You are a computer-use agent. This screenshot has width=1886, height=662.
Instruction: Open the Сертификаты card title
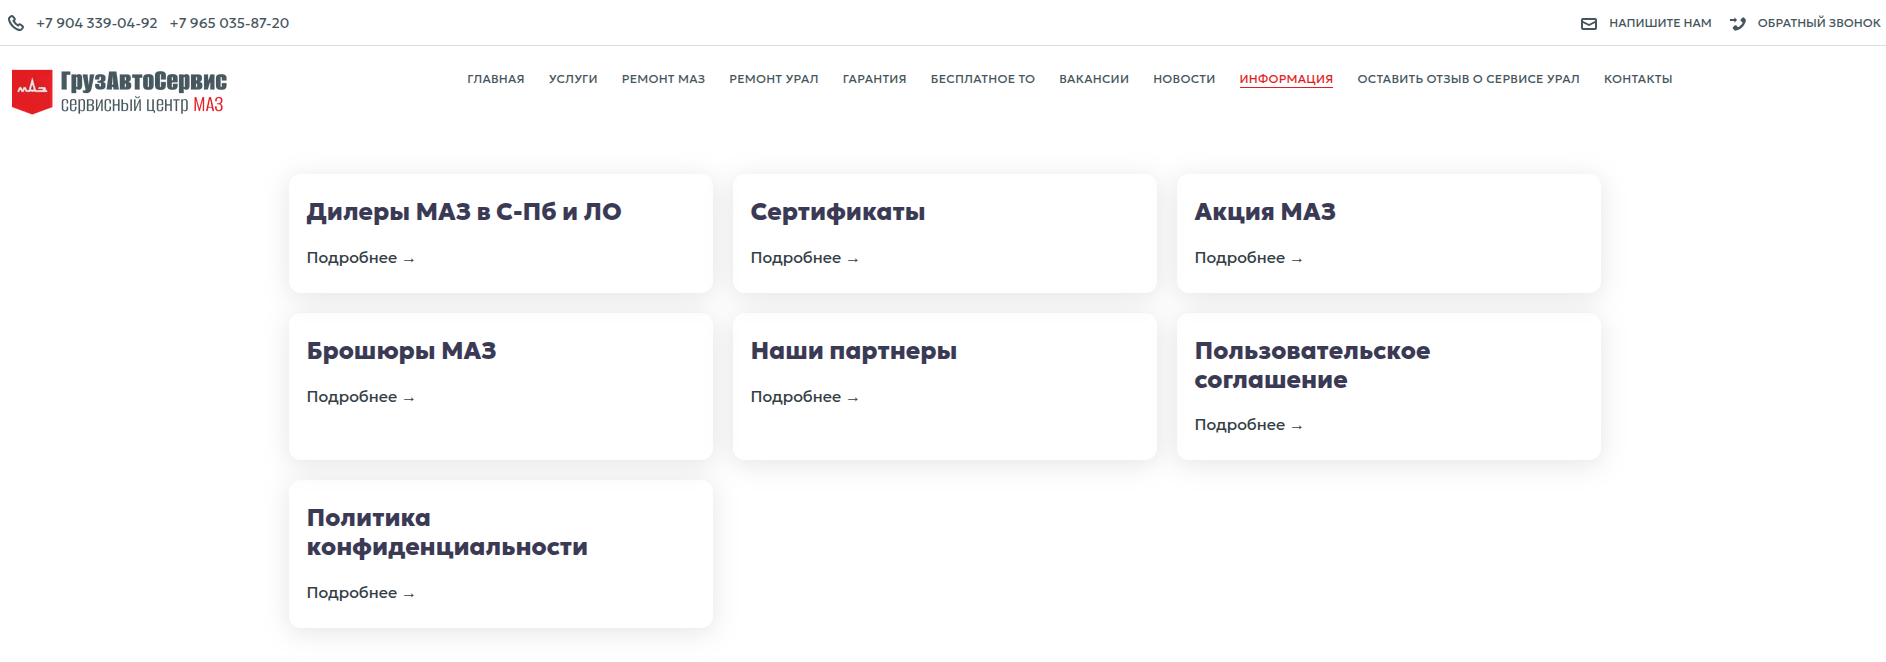coord(838,212)
